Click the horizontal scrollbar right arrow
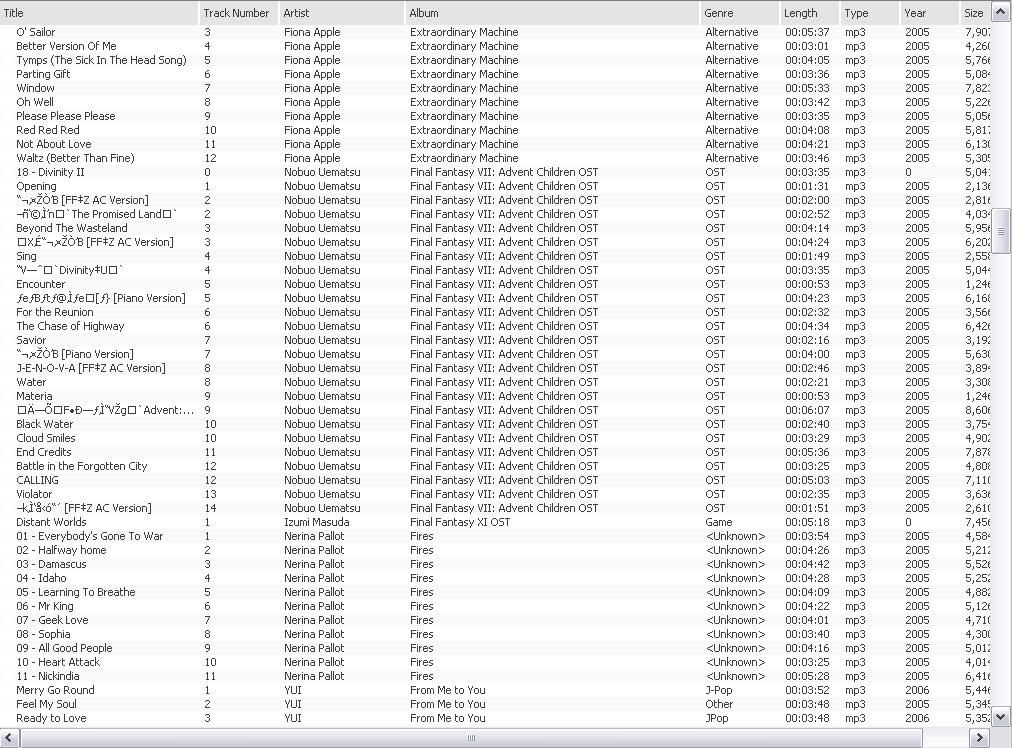 (979, 738)
